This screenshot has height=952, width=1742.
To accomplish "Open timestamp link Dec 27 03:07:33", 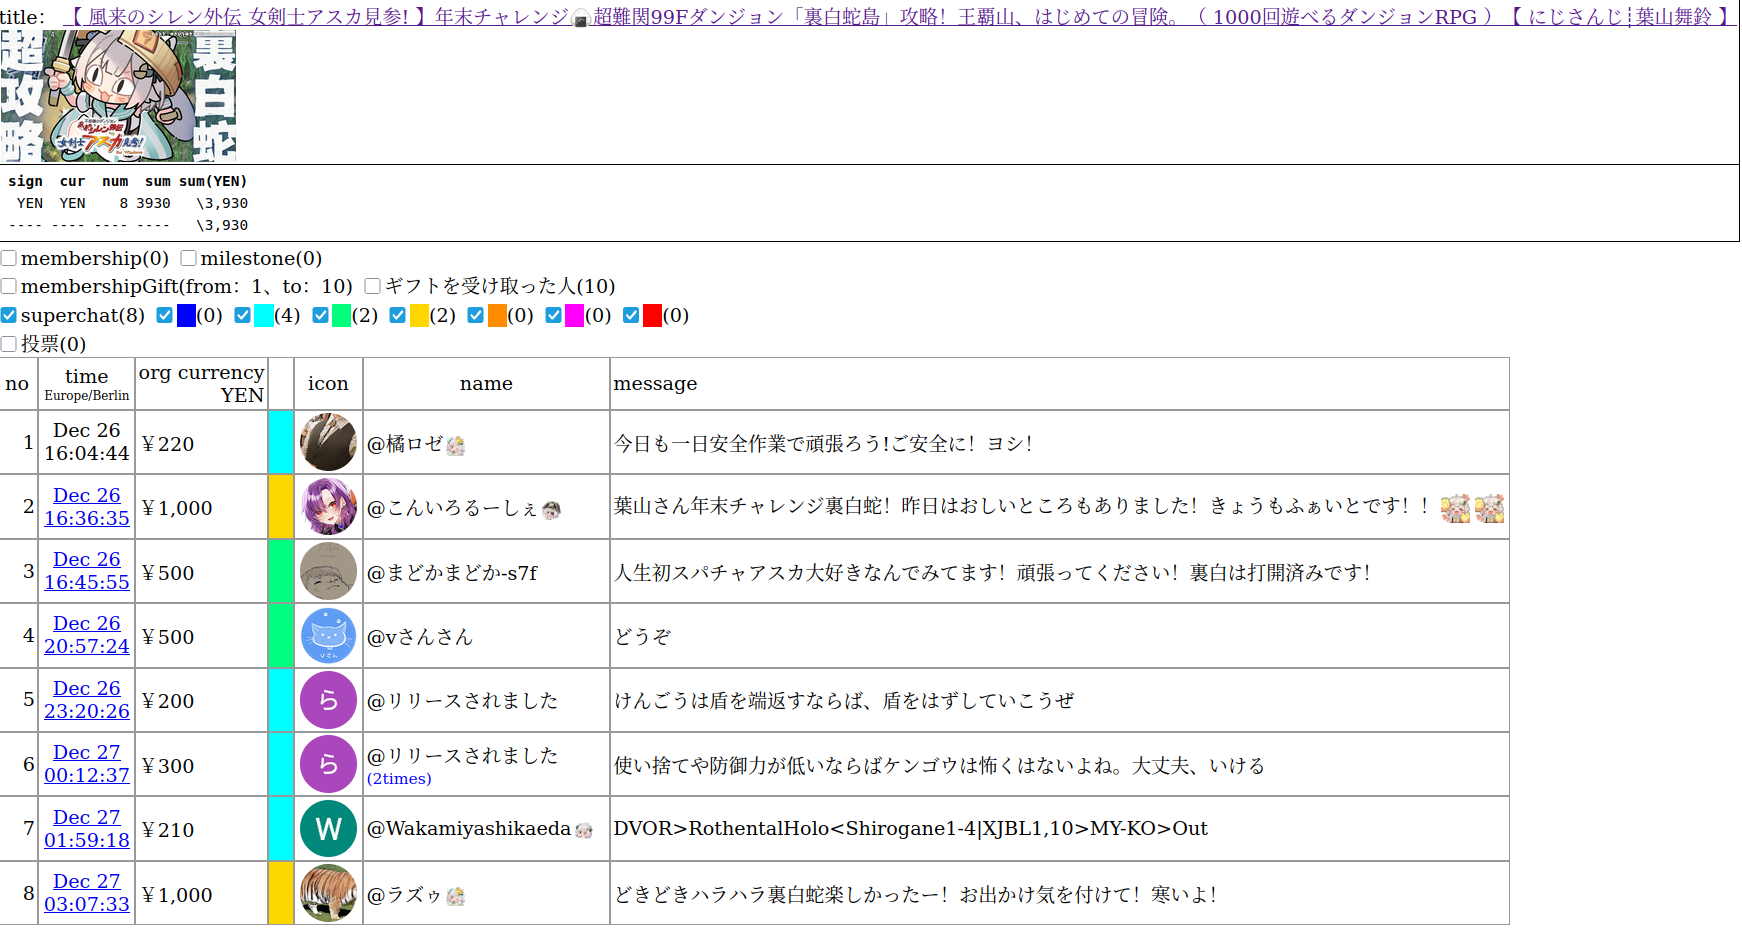I will click(x=87, y=893).
